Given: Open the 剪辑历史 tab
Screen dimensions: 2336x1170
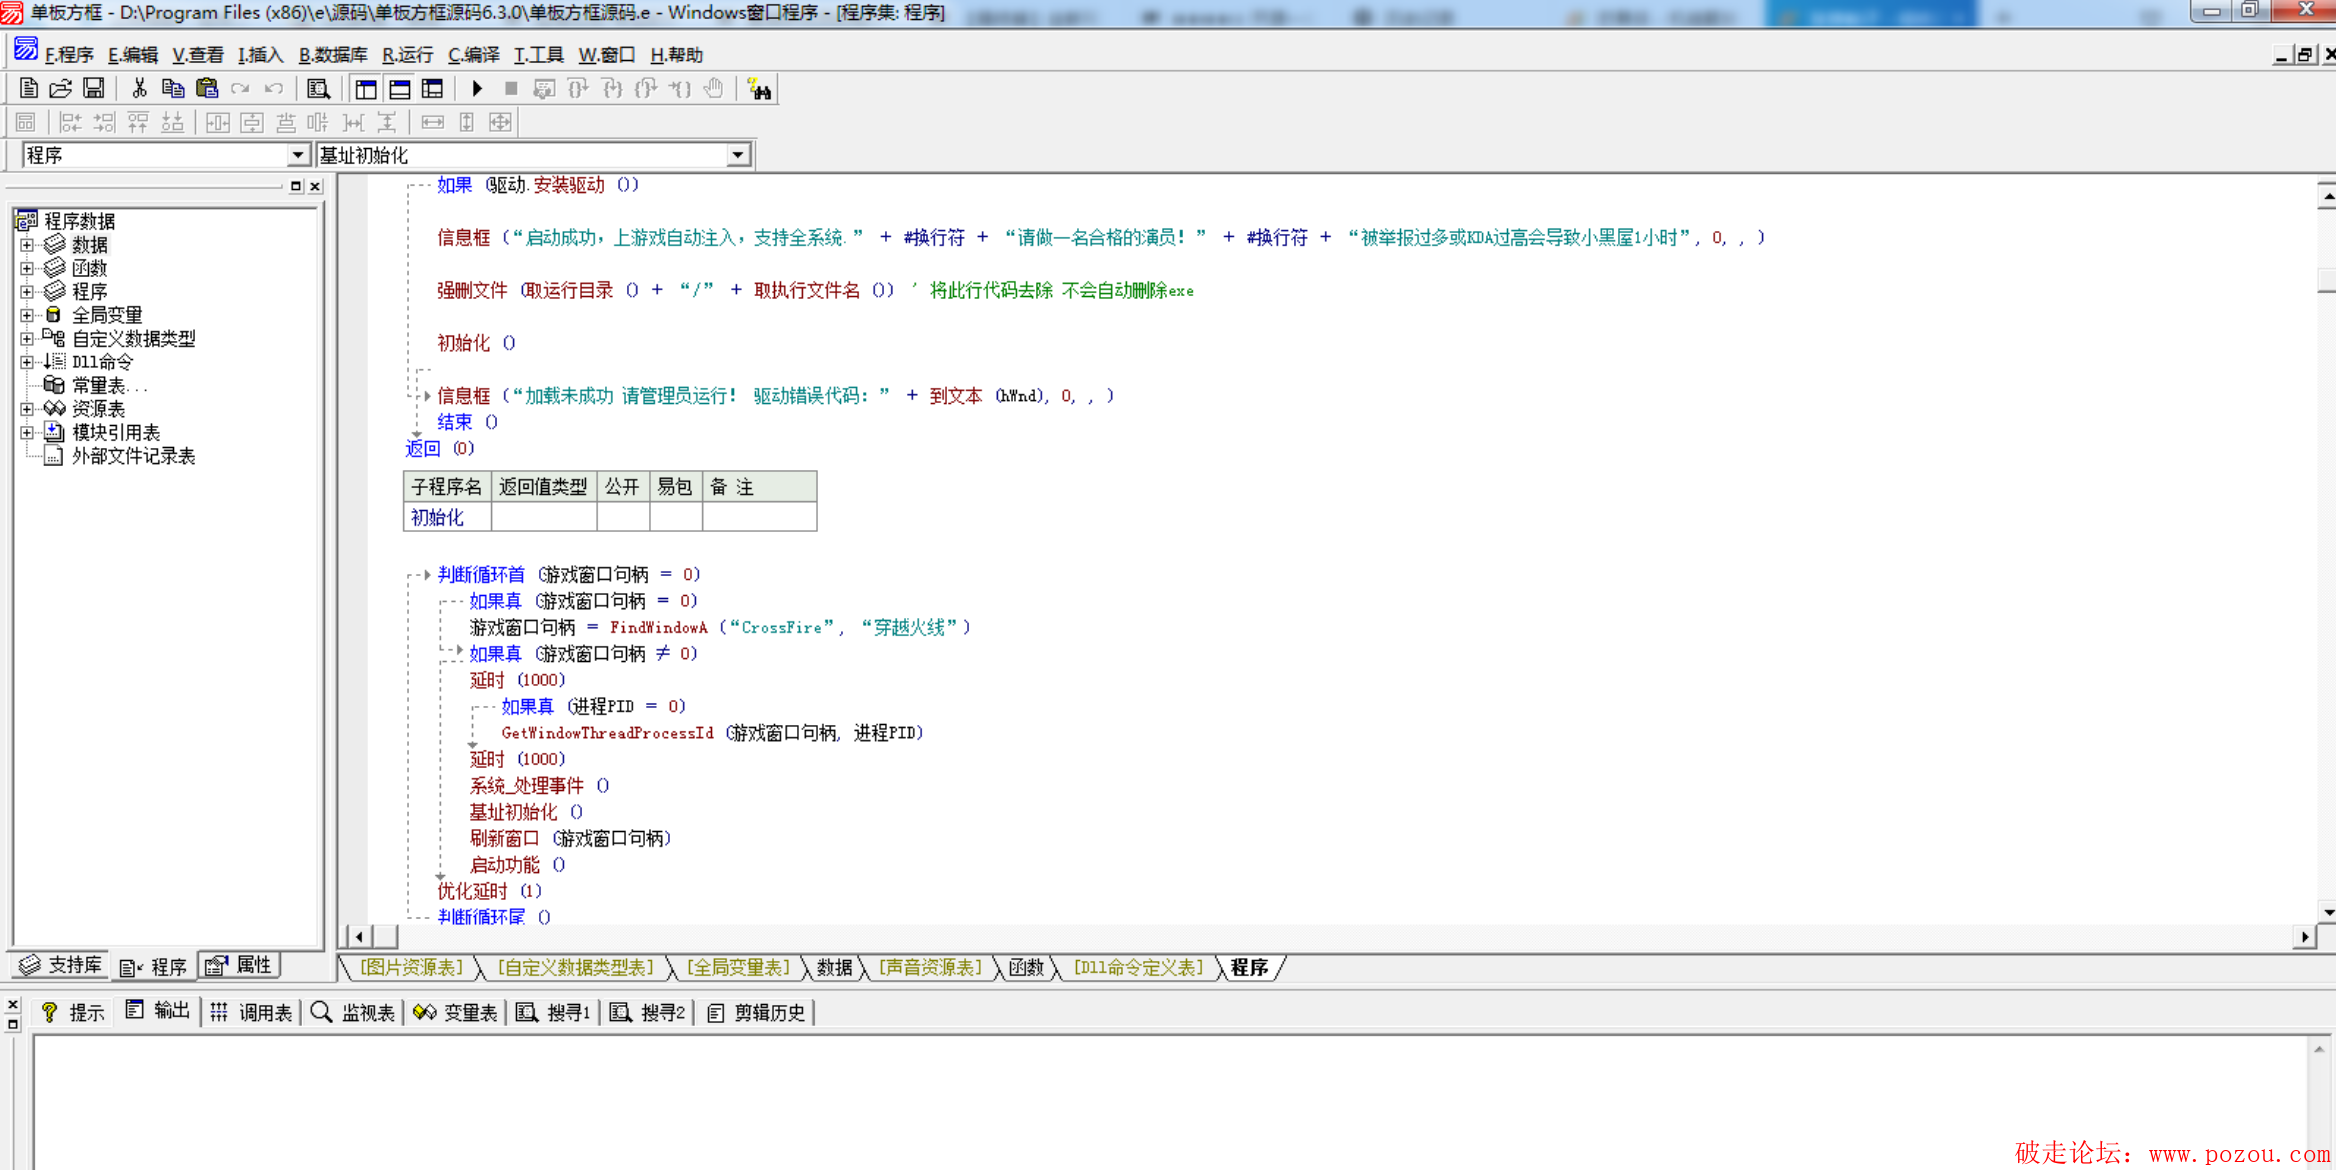Looking at the screenshot, I should pos(756,1012).
